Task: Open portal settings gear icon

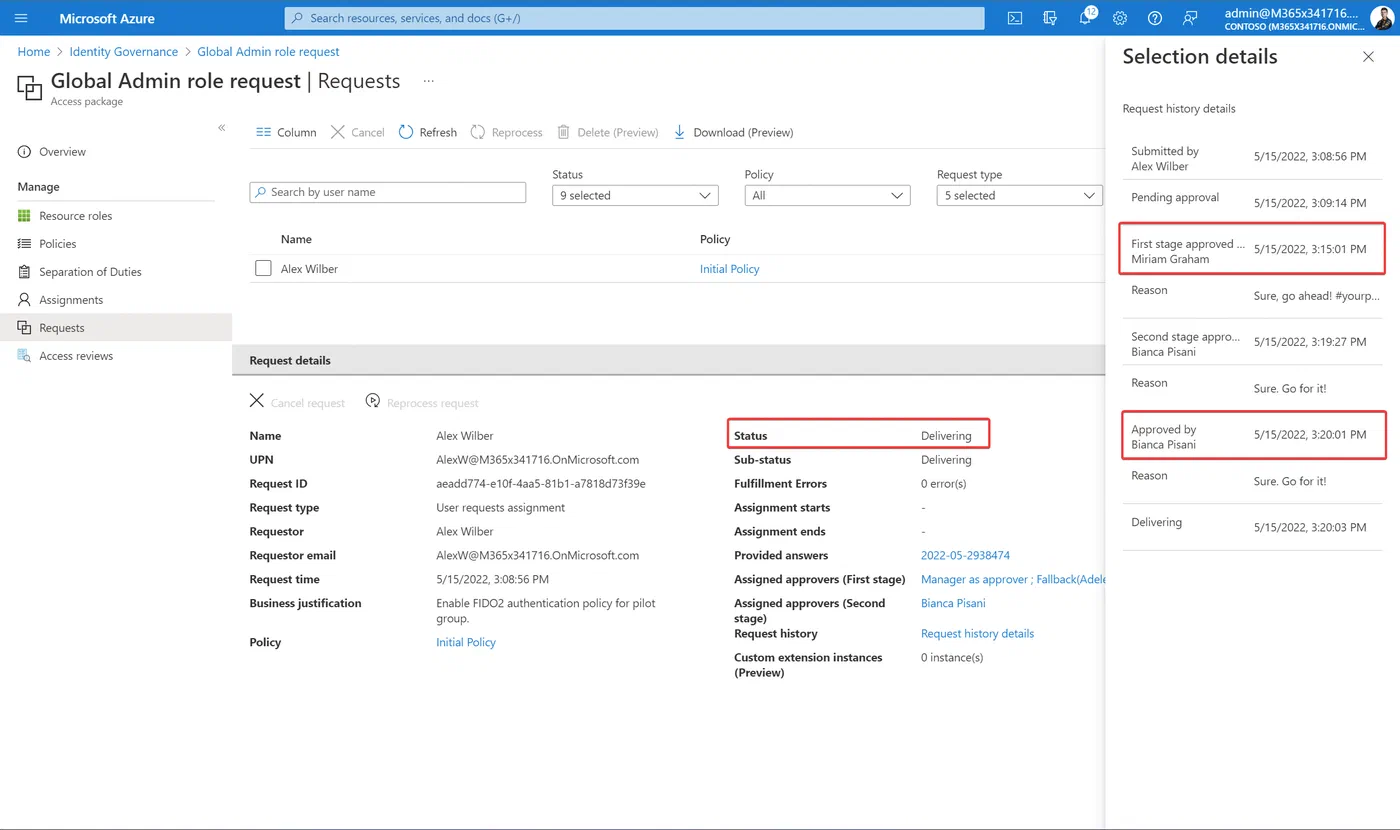Action: tap(1120, 18)
